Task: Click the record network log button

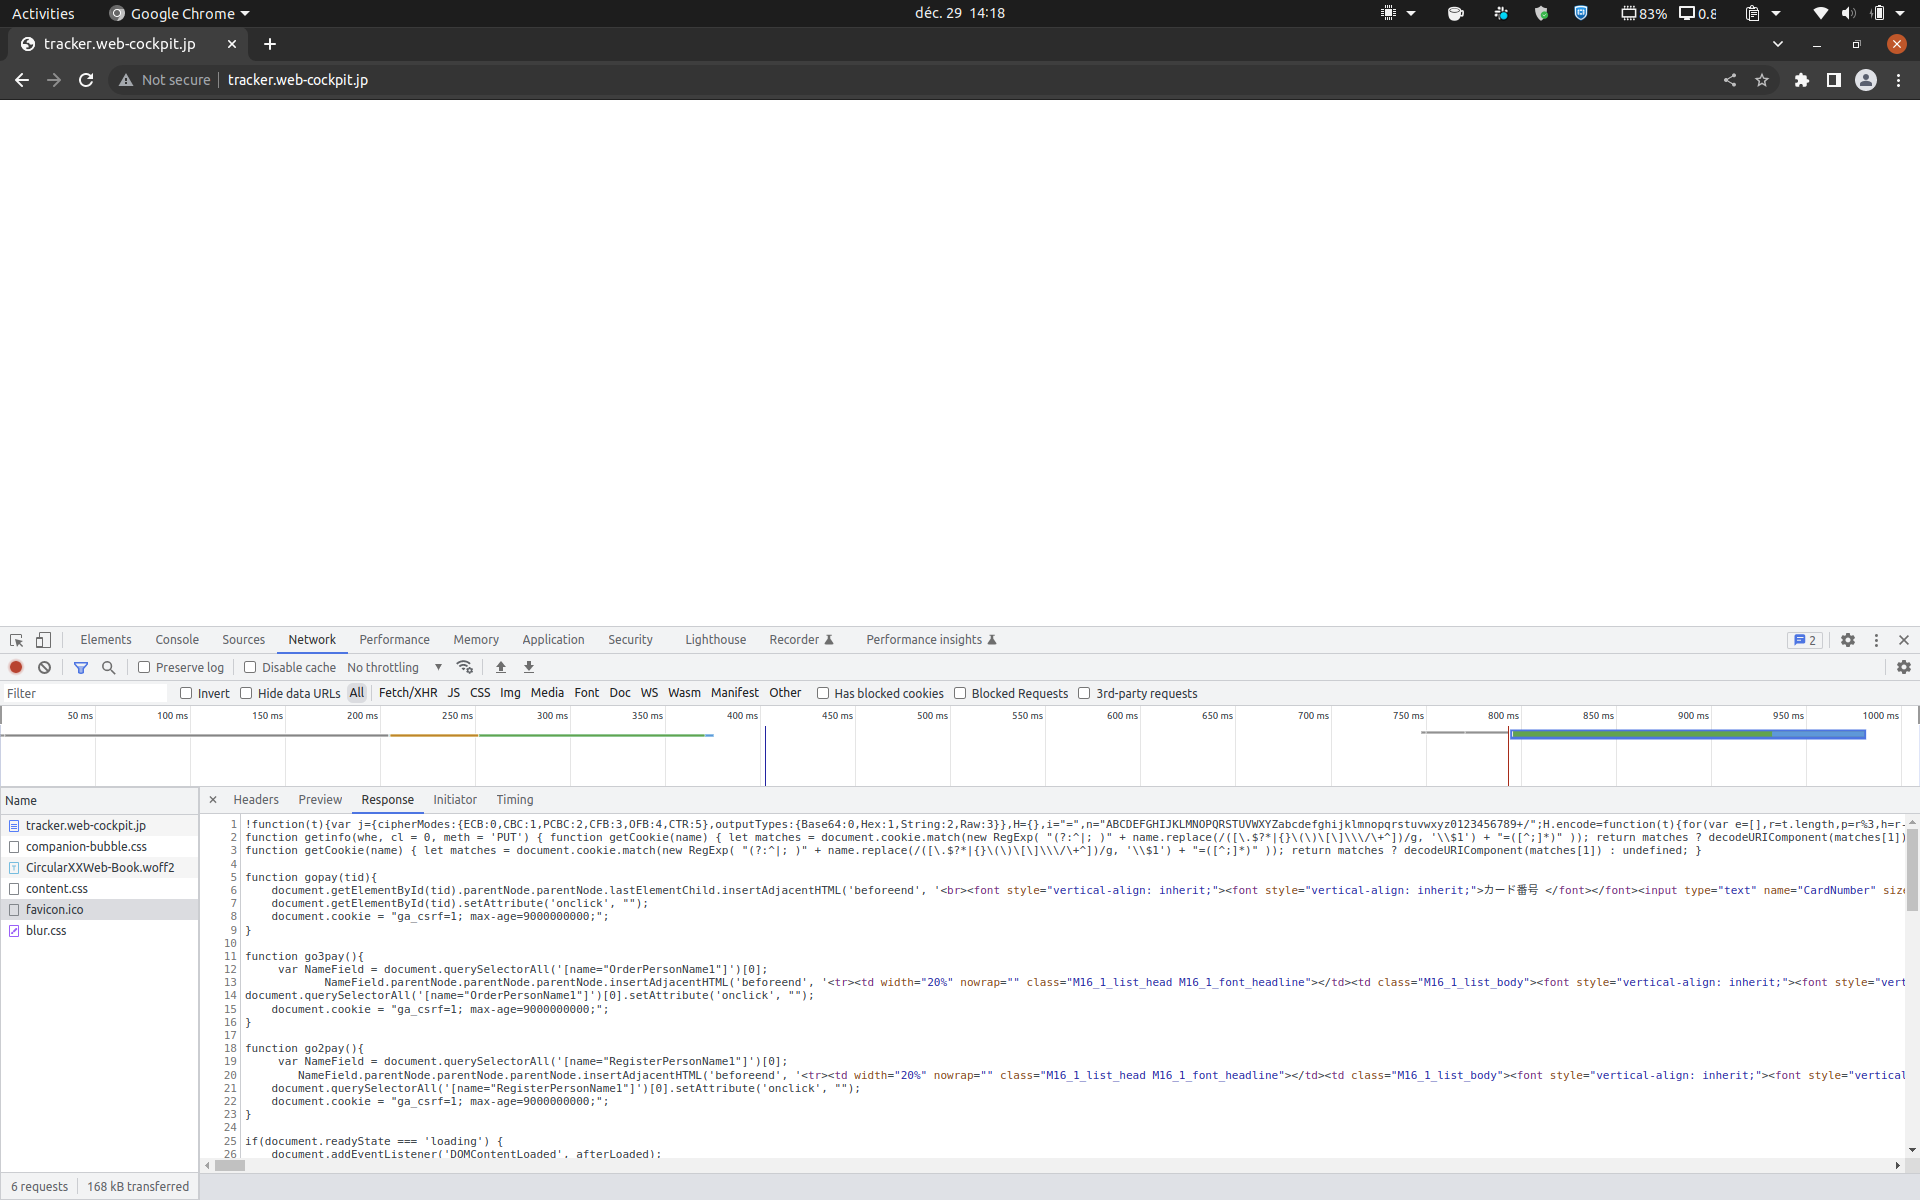Action: coord(16,667)
